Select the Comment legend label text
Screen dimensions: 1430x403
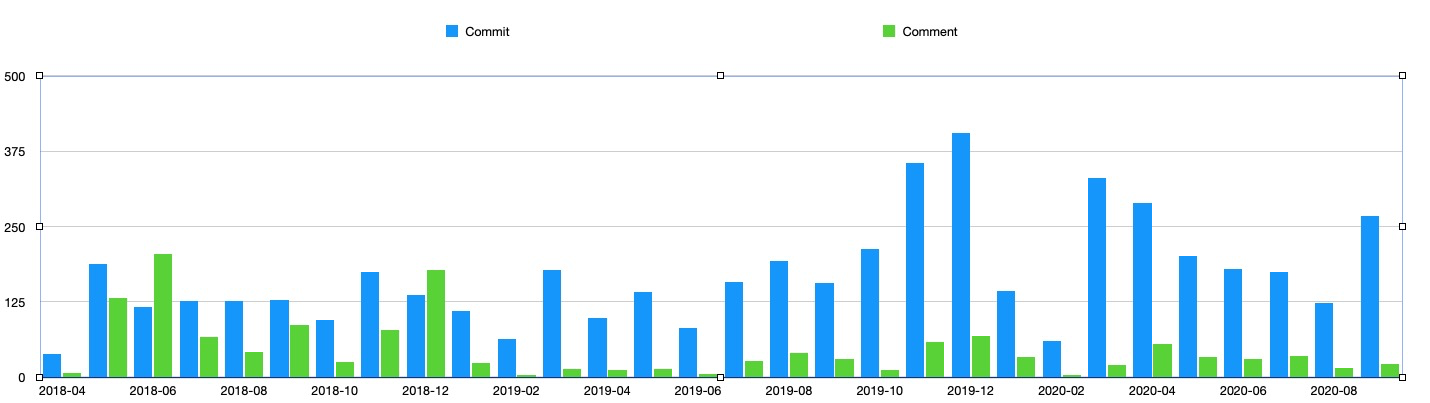[x=929, y=32]
